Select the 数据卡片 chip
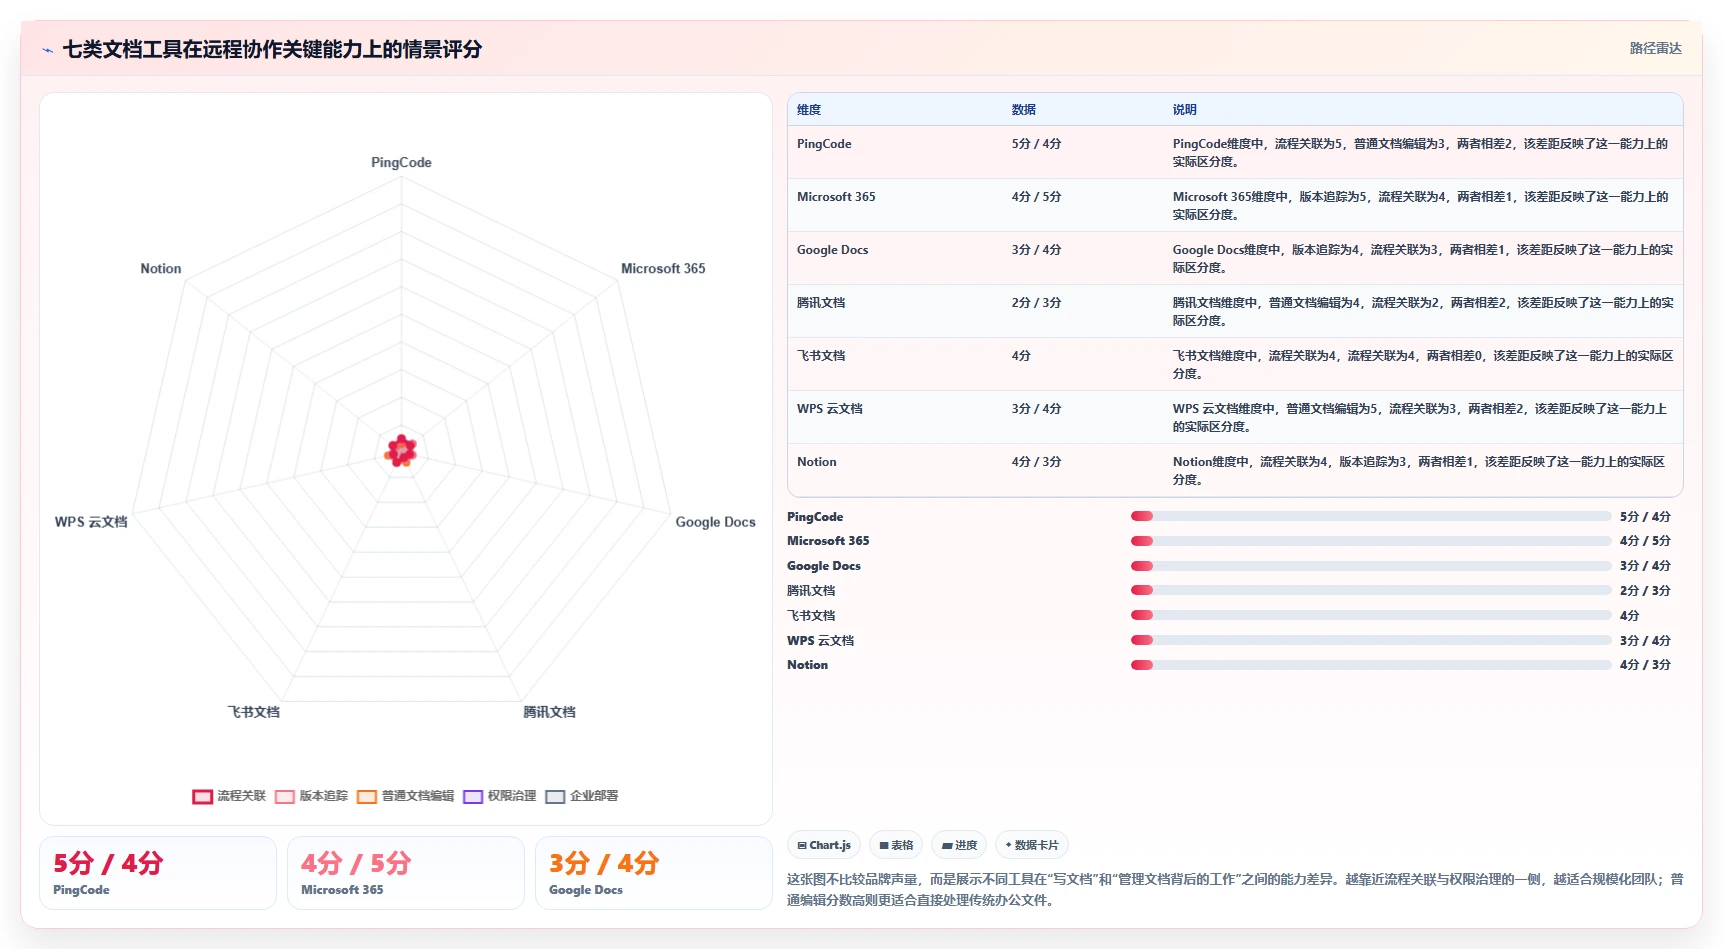The height and width of the screenshot is (949, 1723). coord(1032,845)
